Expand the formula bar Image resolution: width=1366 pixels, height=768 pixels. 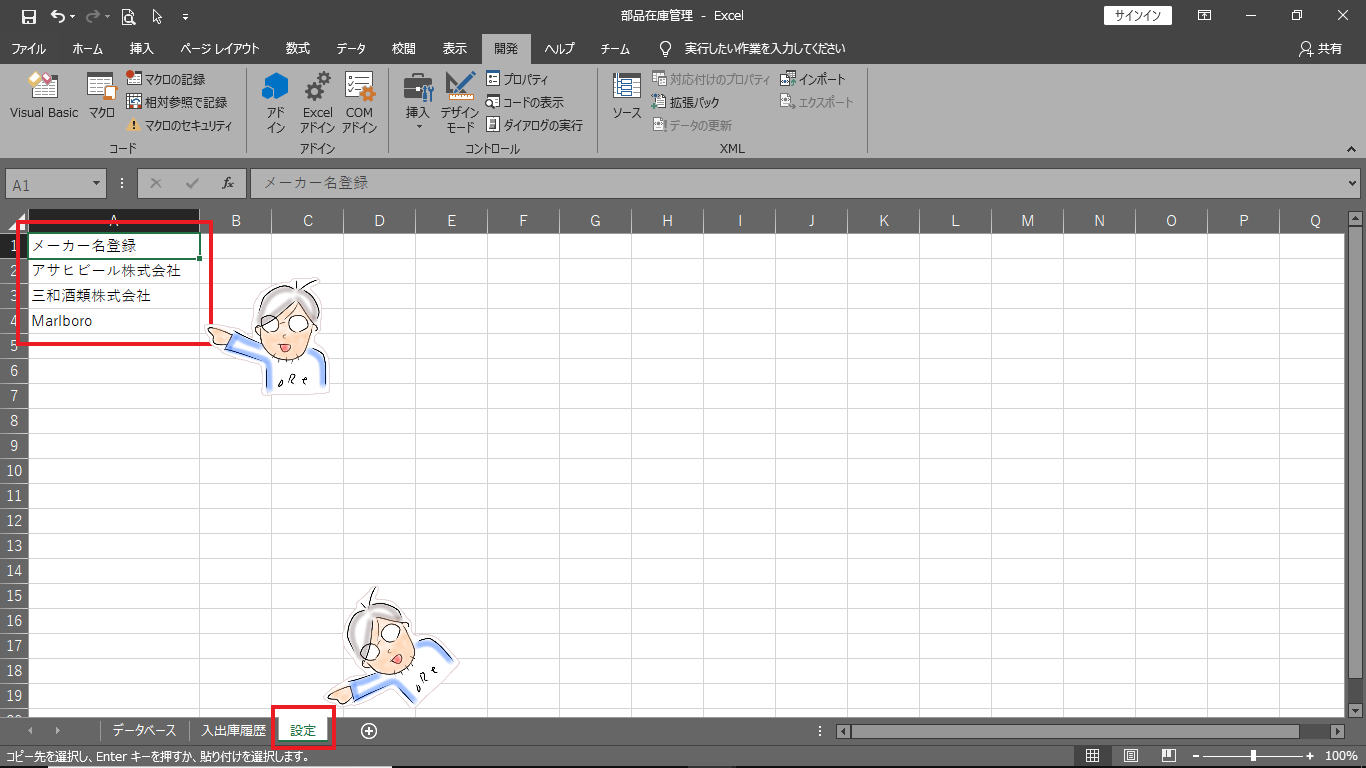pyautogui.click(x=1352, y=184)
